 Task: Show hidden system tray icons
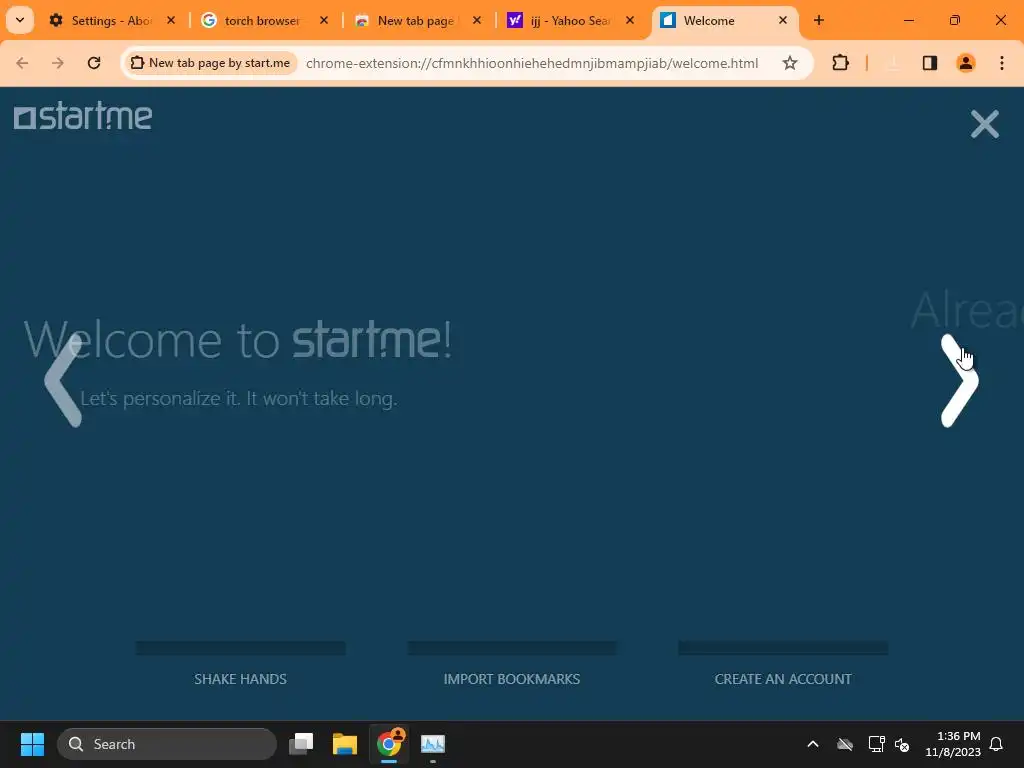(x=813, y=744)
